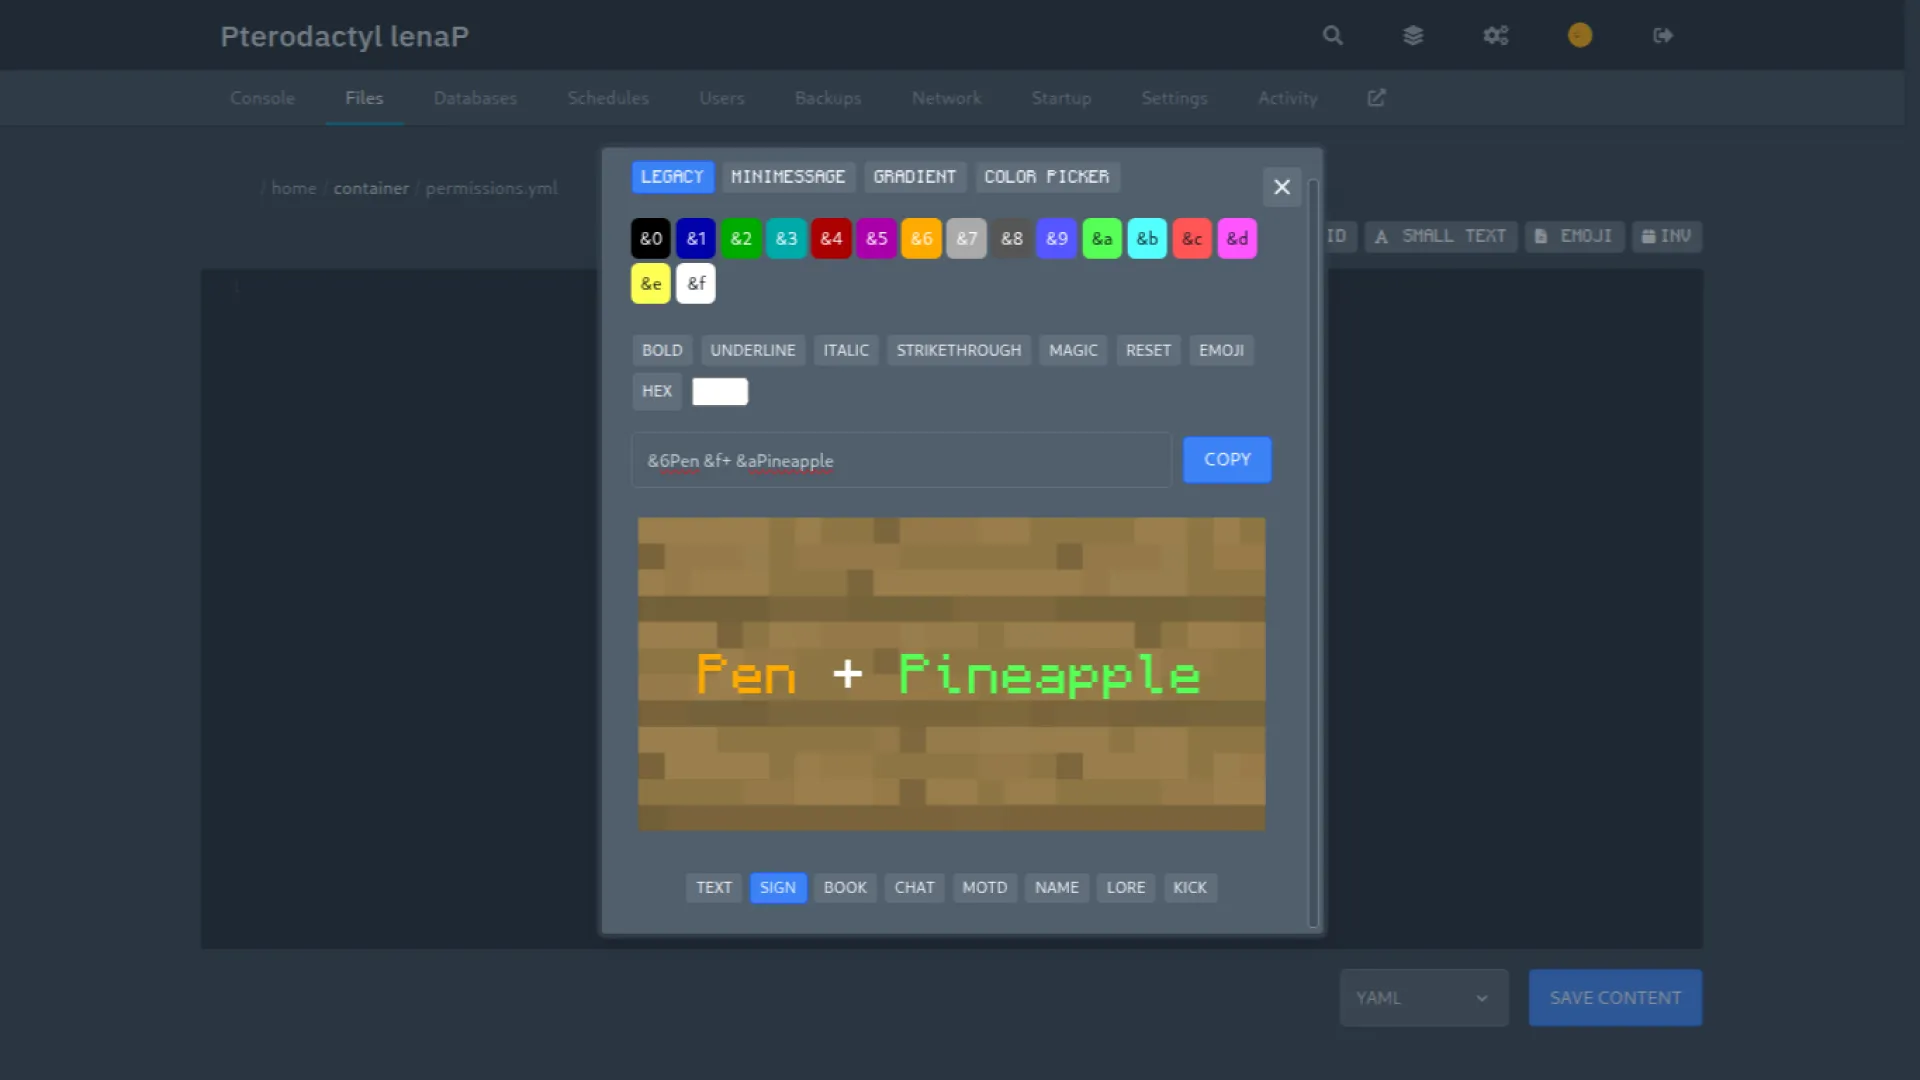Click the external link icon in navigation
Viewport: 1920px width, 1080px height.
(1377, 98)
